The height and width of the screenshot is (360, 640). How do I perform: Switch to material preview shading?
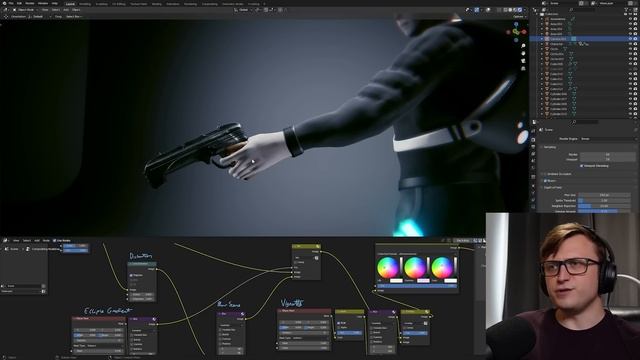tap(515, 9)
